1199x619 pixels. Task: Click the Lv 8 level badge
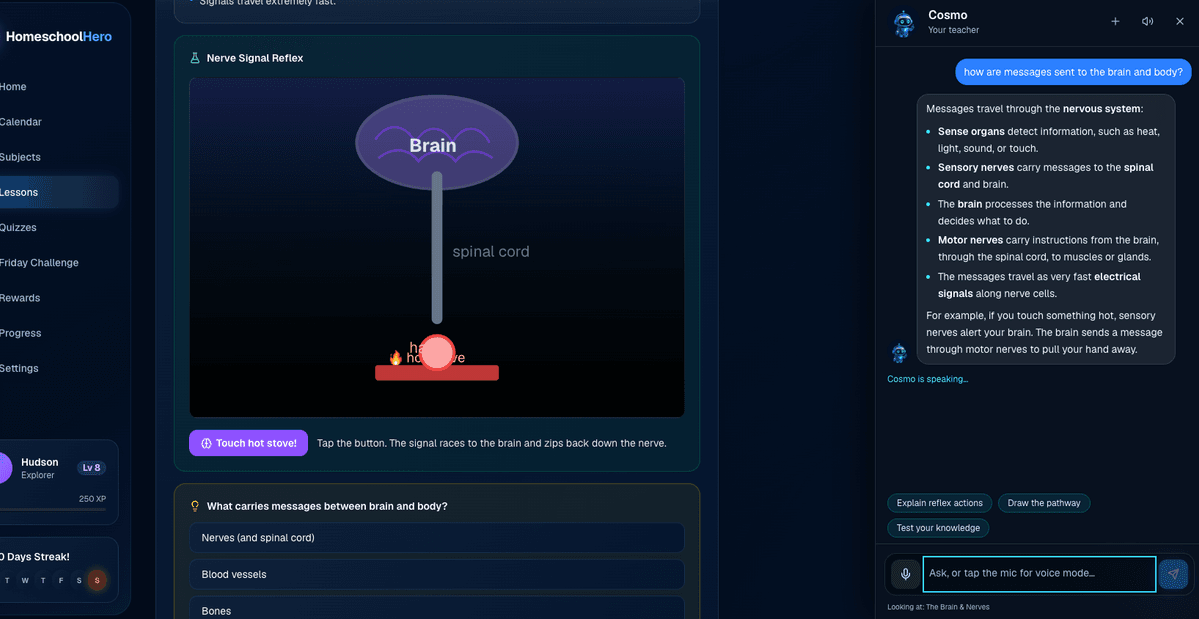tap(92, 468)
